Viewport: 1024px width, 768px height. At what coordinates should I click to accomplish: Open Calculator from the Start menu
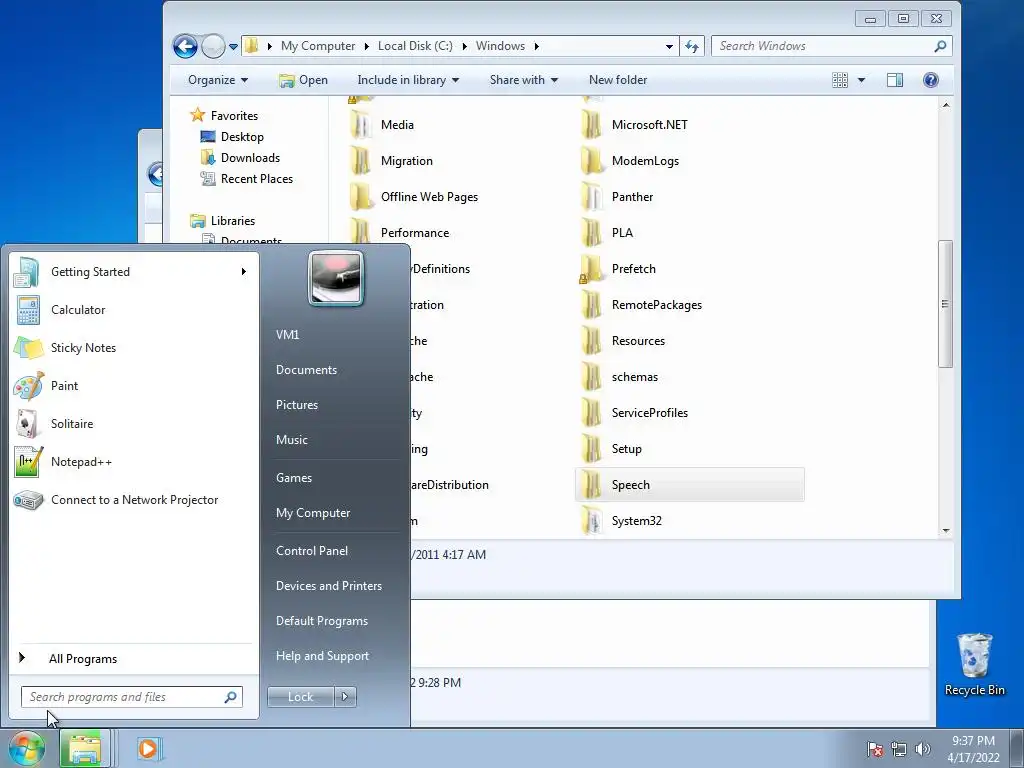click(134, 310)
